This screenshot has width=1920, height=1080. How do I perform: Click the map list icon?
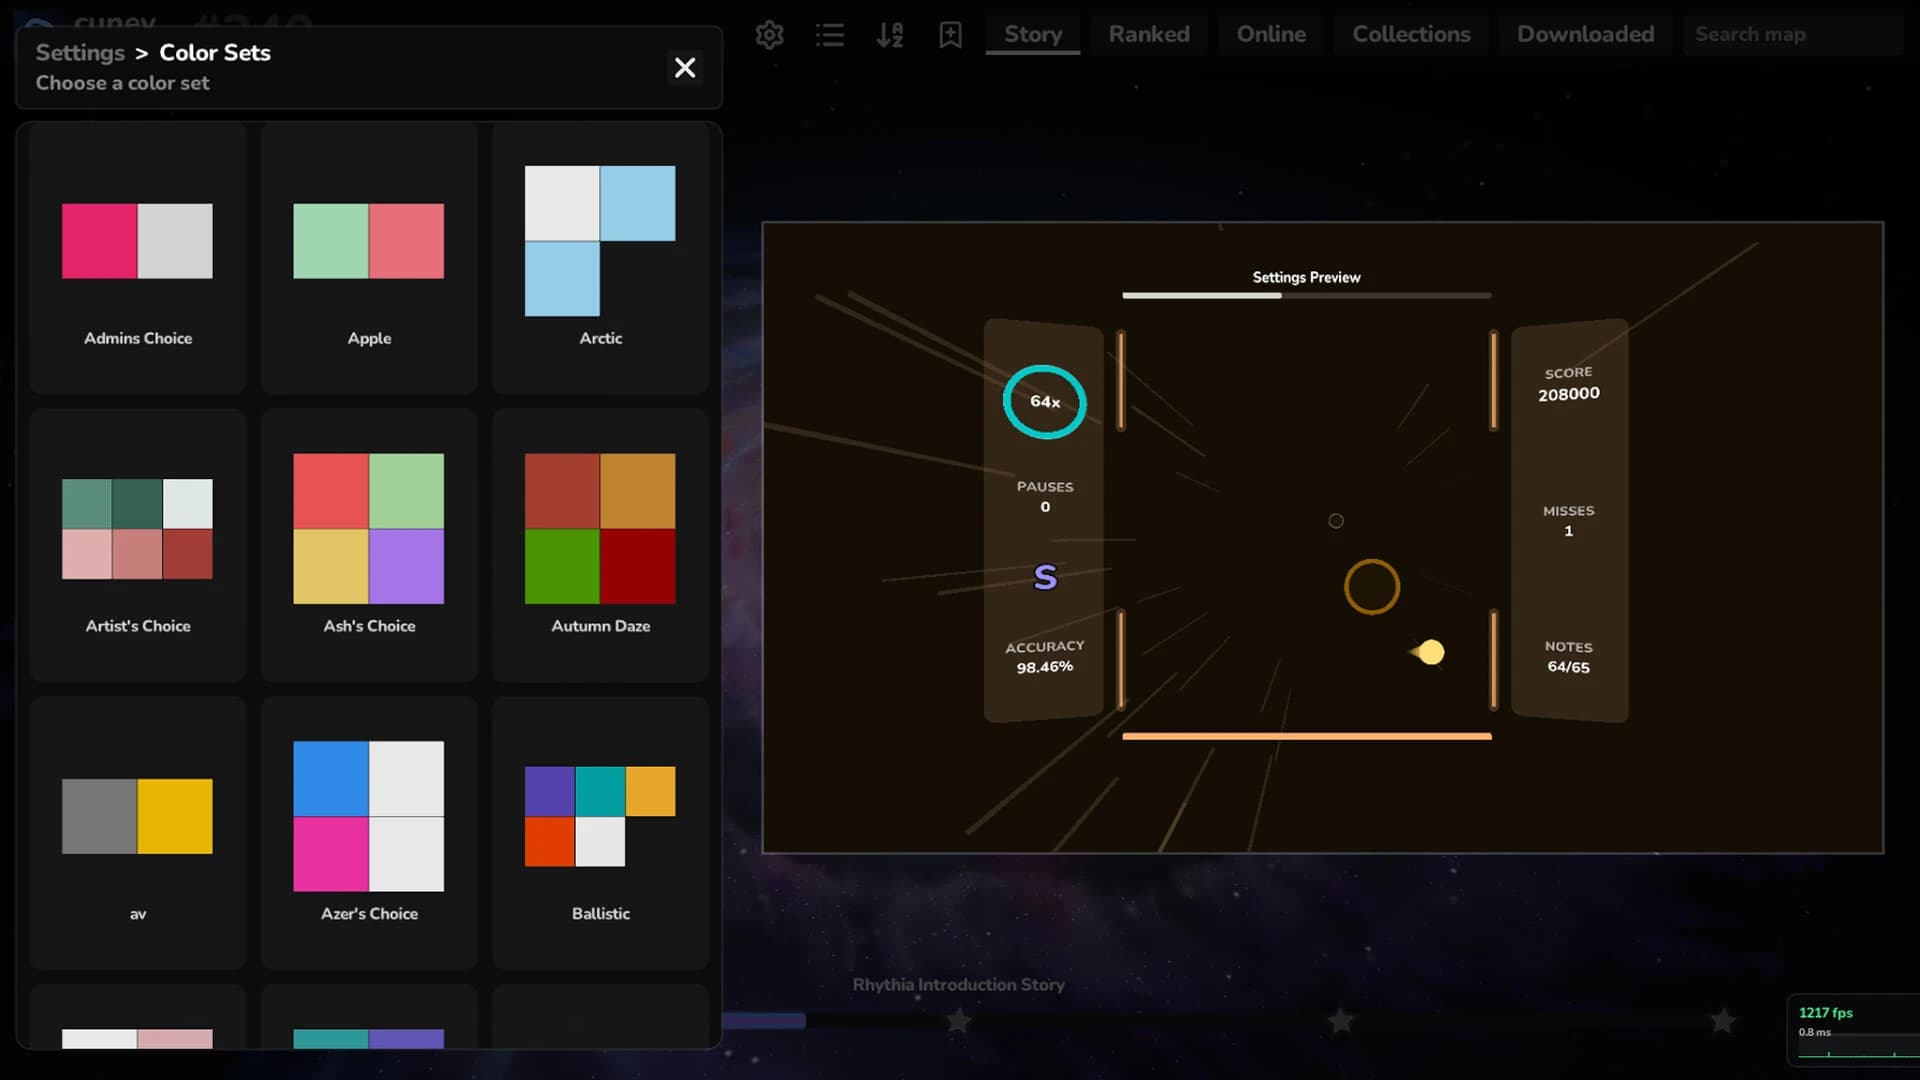tap(829, 35)
